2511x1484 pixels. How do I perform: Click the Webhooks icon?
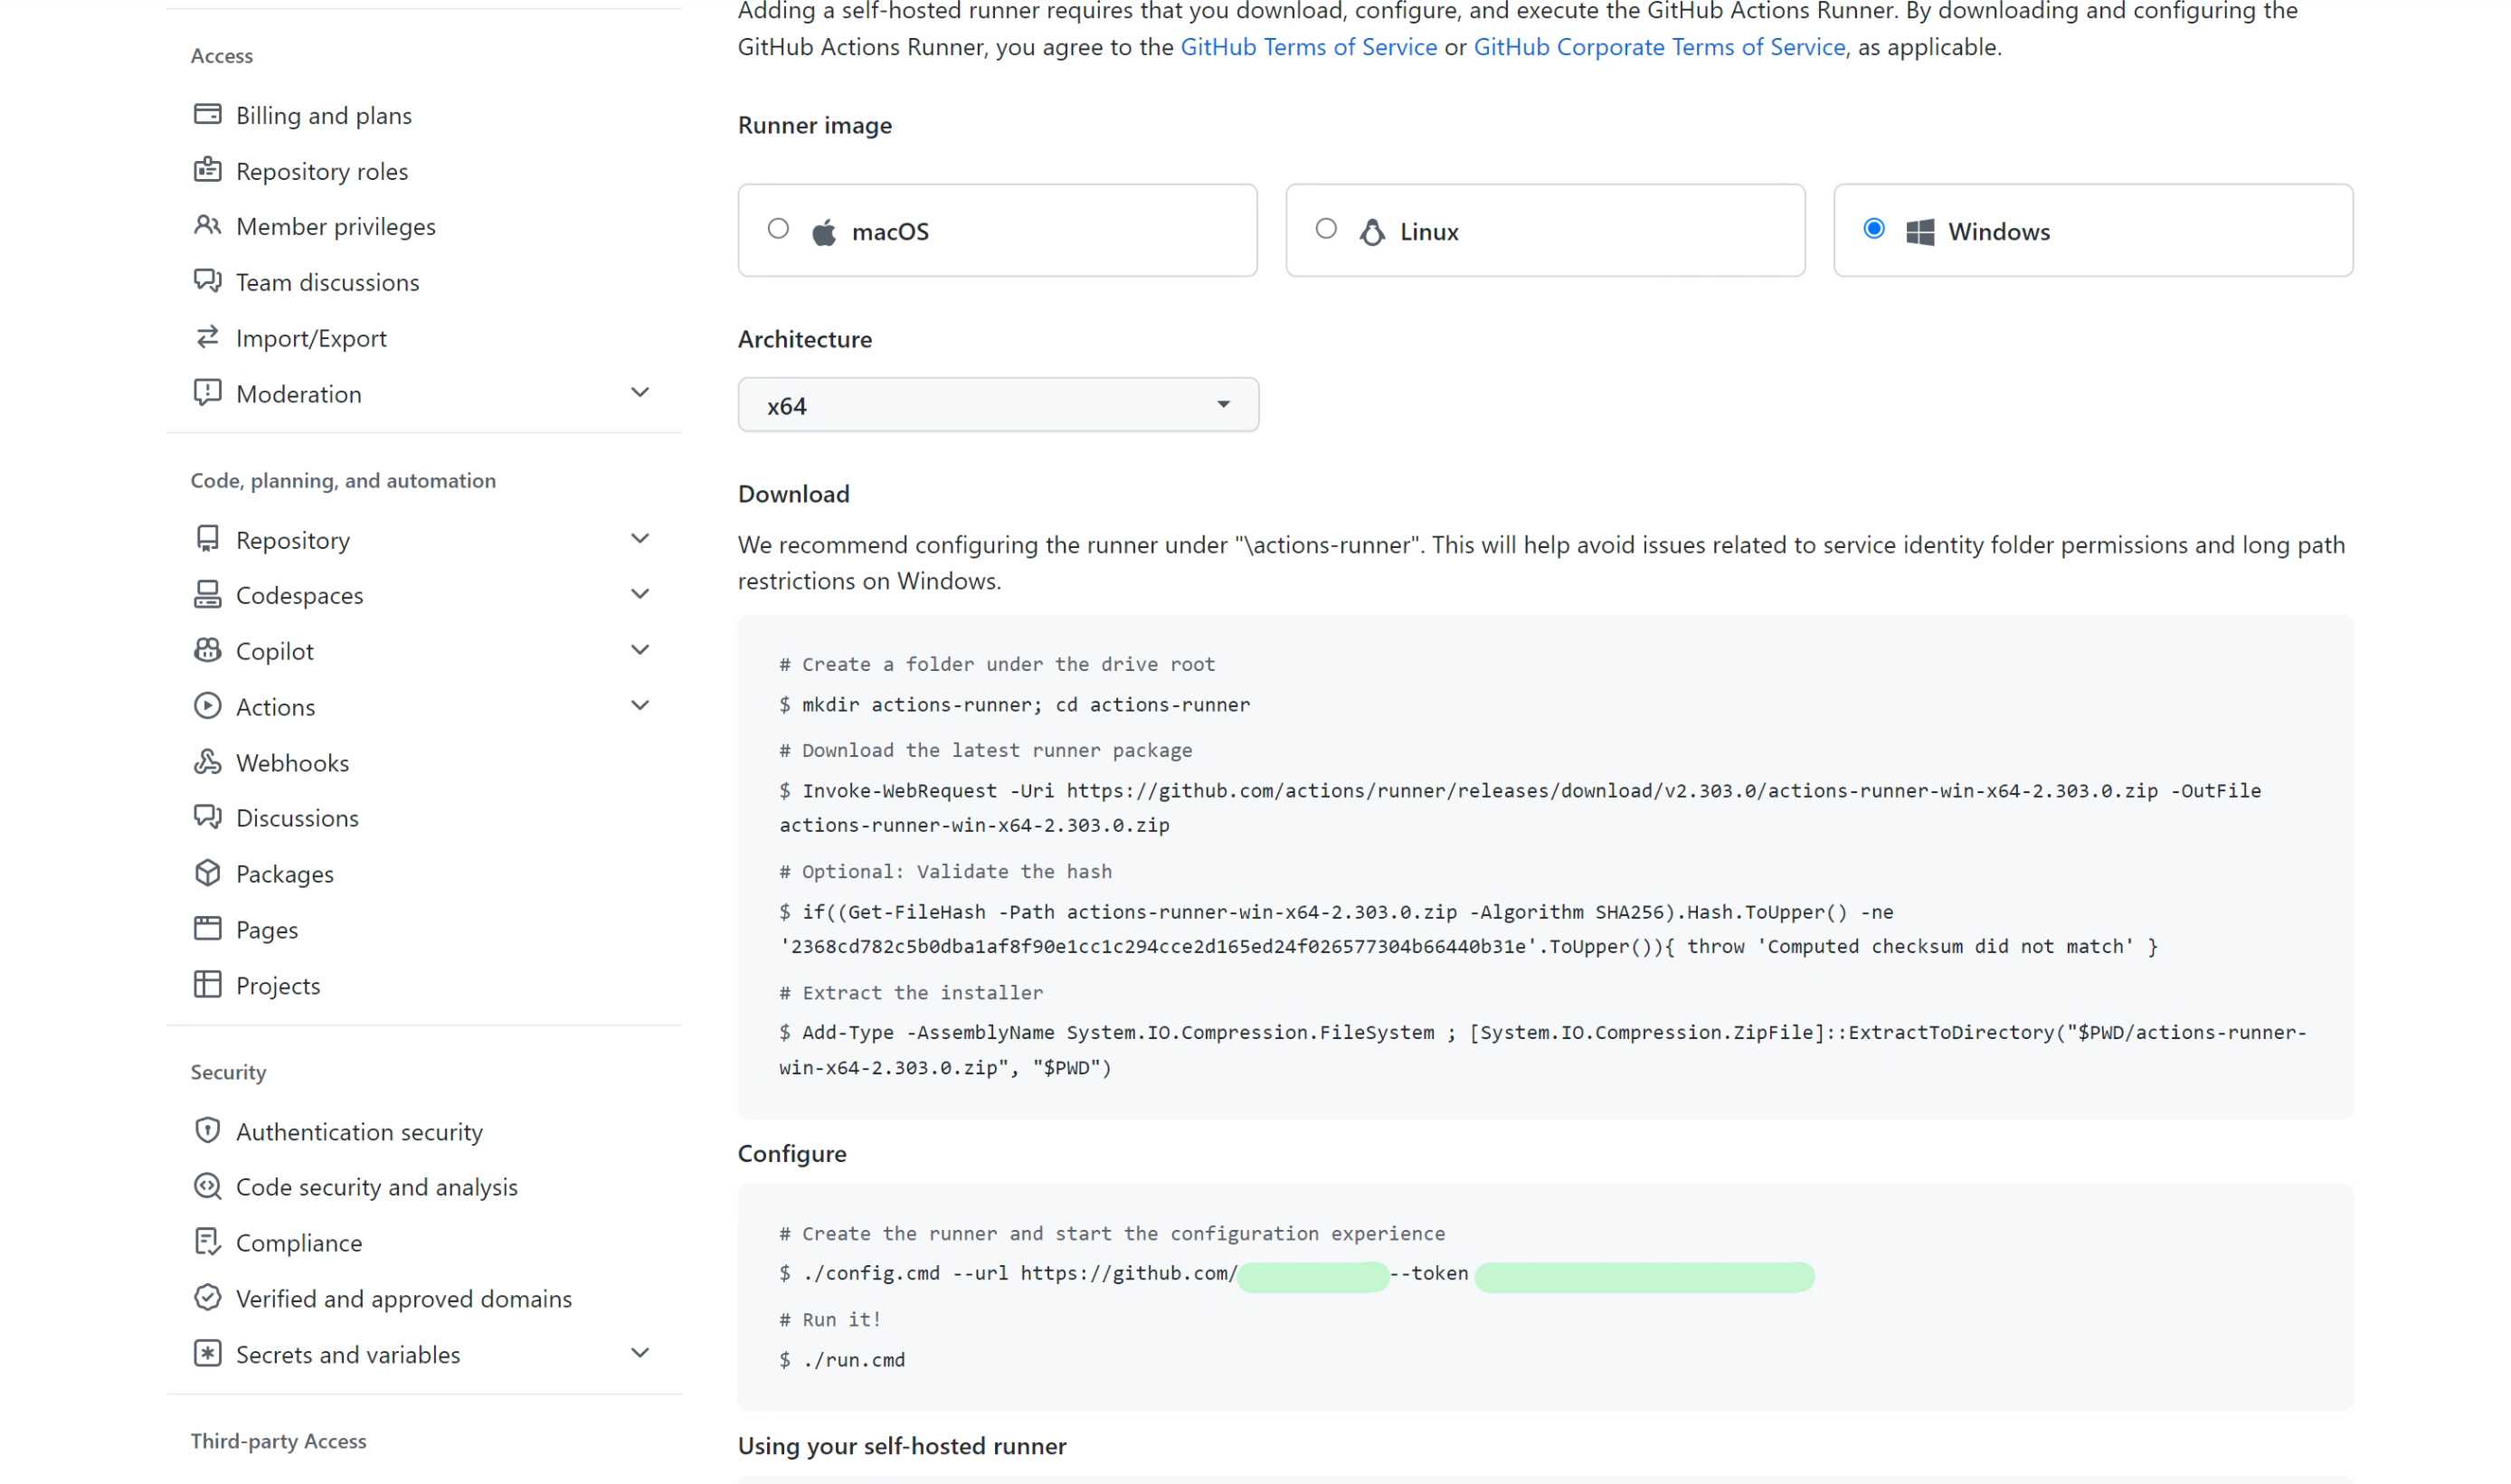pyautogui.click(x=207, y=762)
